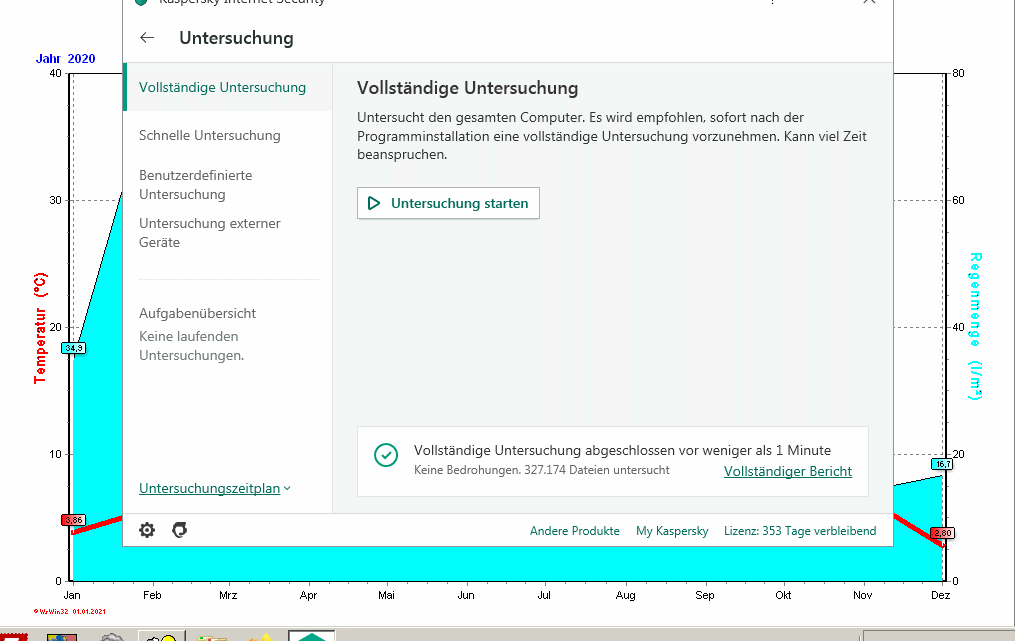Click the 'Feb' month label on chart
The width and height of the screenshot is (1015, 641).
[152, 595]
